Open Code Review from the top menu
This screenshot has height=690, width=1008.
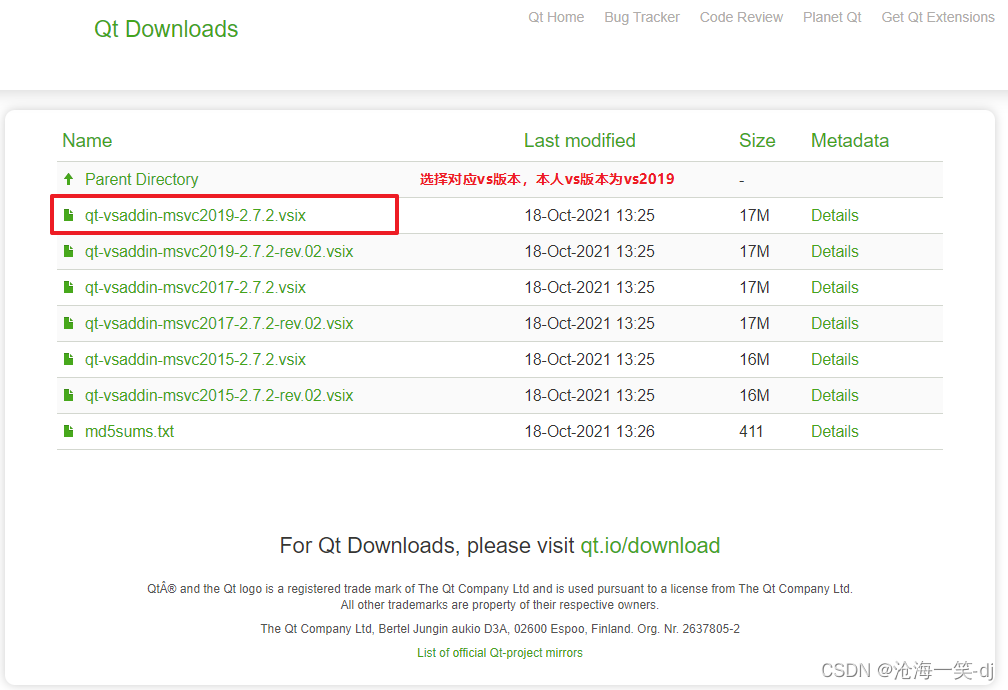pos(741,17)
